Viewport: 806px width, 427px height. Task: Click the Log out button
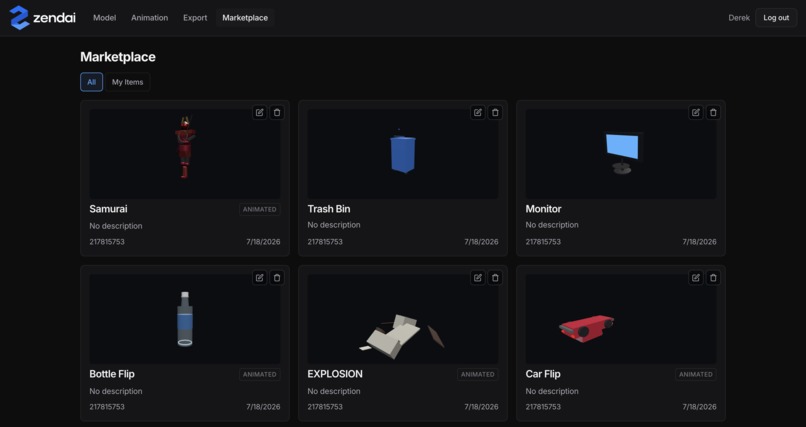coord(776,17)
